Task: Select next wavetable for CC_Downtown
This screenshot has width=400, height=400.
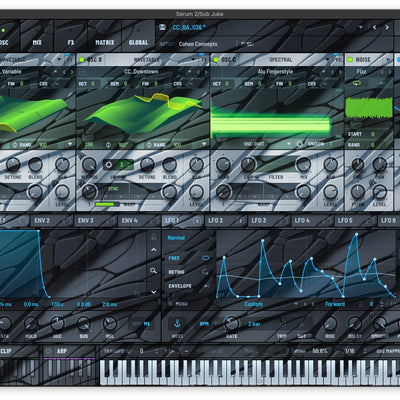Action: [x=206, y=72]
